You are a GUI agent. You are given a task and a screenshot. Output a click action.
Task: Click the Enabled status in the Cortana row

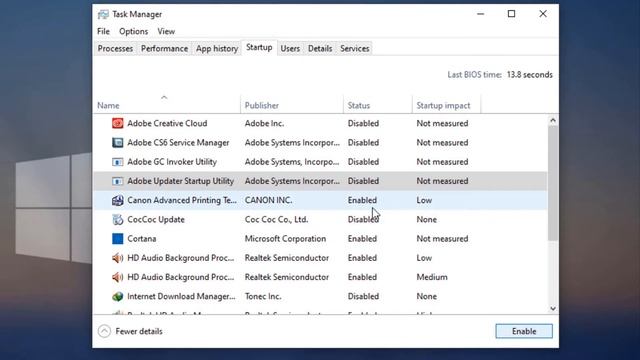(362, 239)
